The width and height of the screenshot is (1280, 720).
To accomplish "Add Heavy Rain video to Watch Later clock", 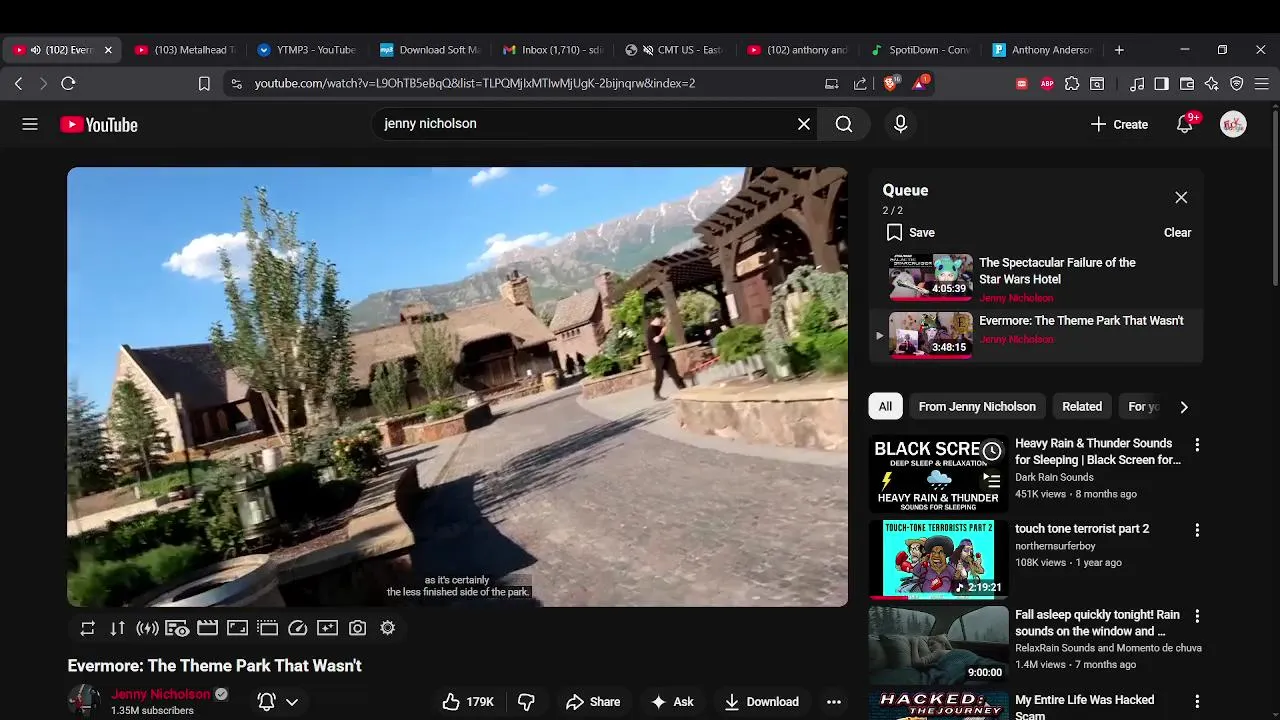I will (x=992, y=451).
